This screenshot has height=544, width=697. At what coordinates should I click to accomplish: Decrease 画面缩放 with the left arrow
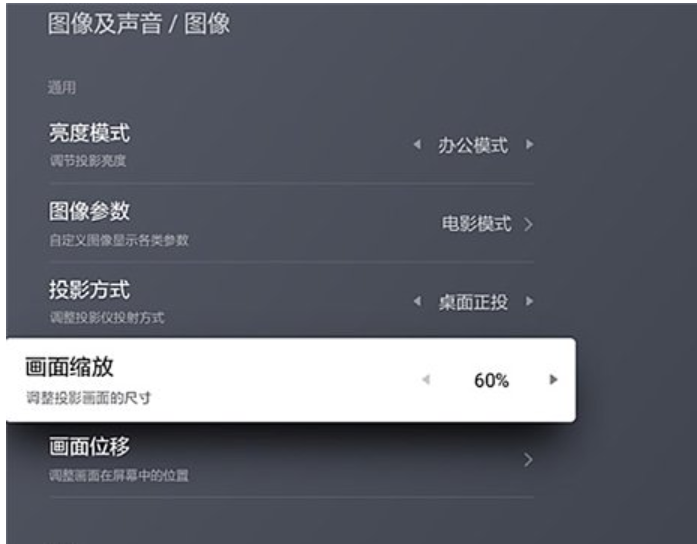pos(426,380)
